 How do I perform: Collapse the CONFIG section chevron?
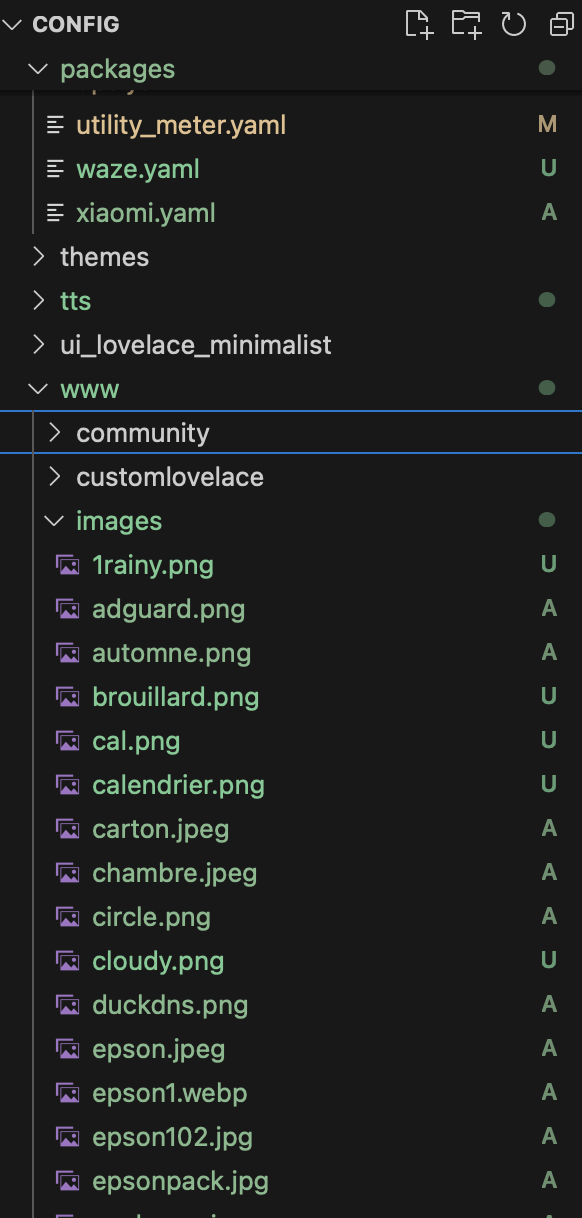13,24
